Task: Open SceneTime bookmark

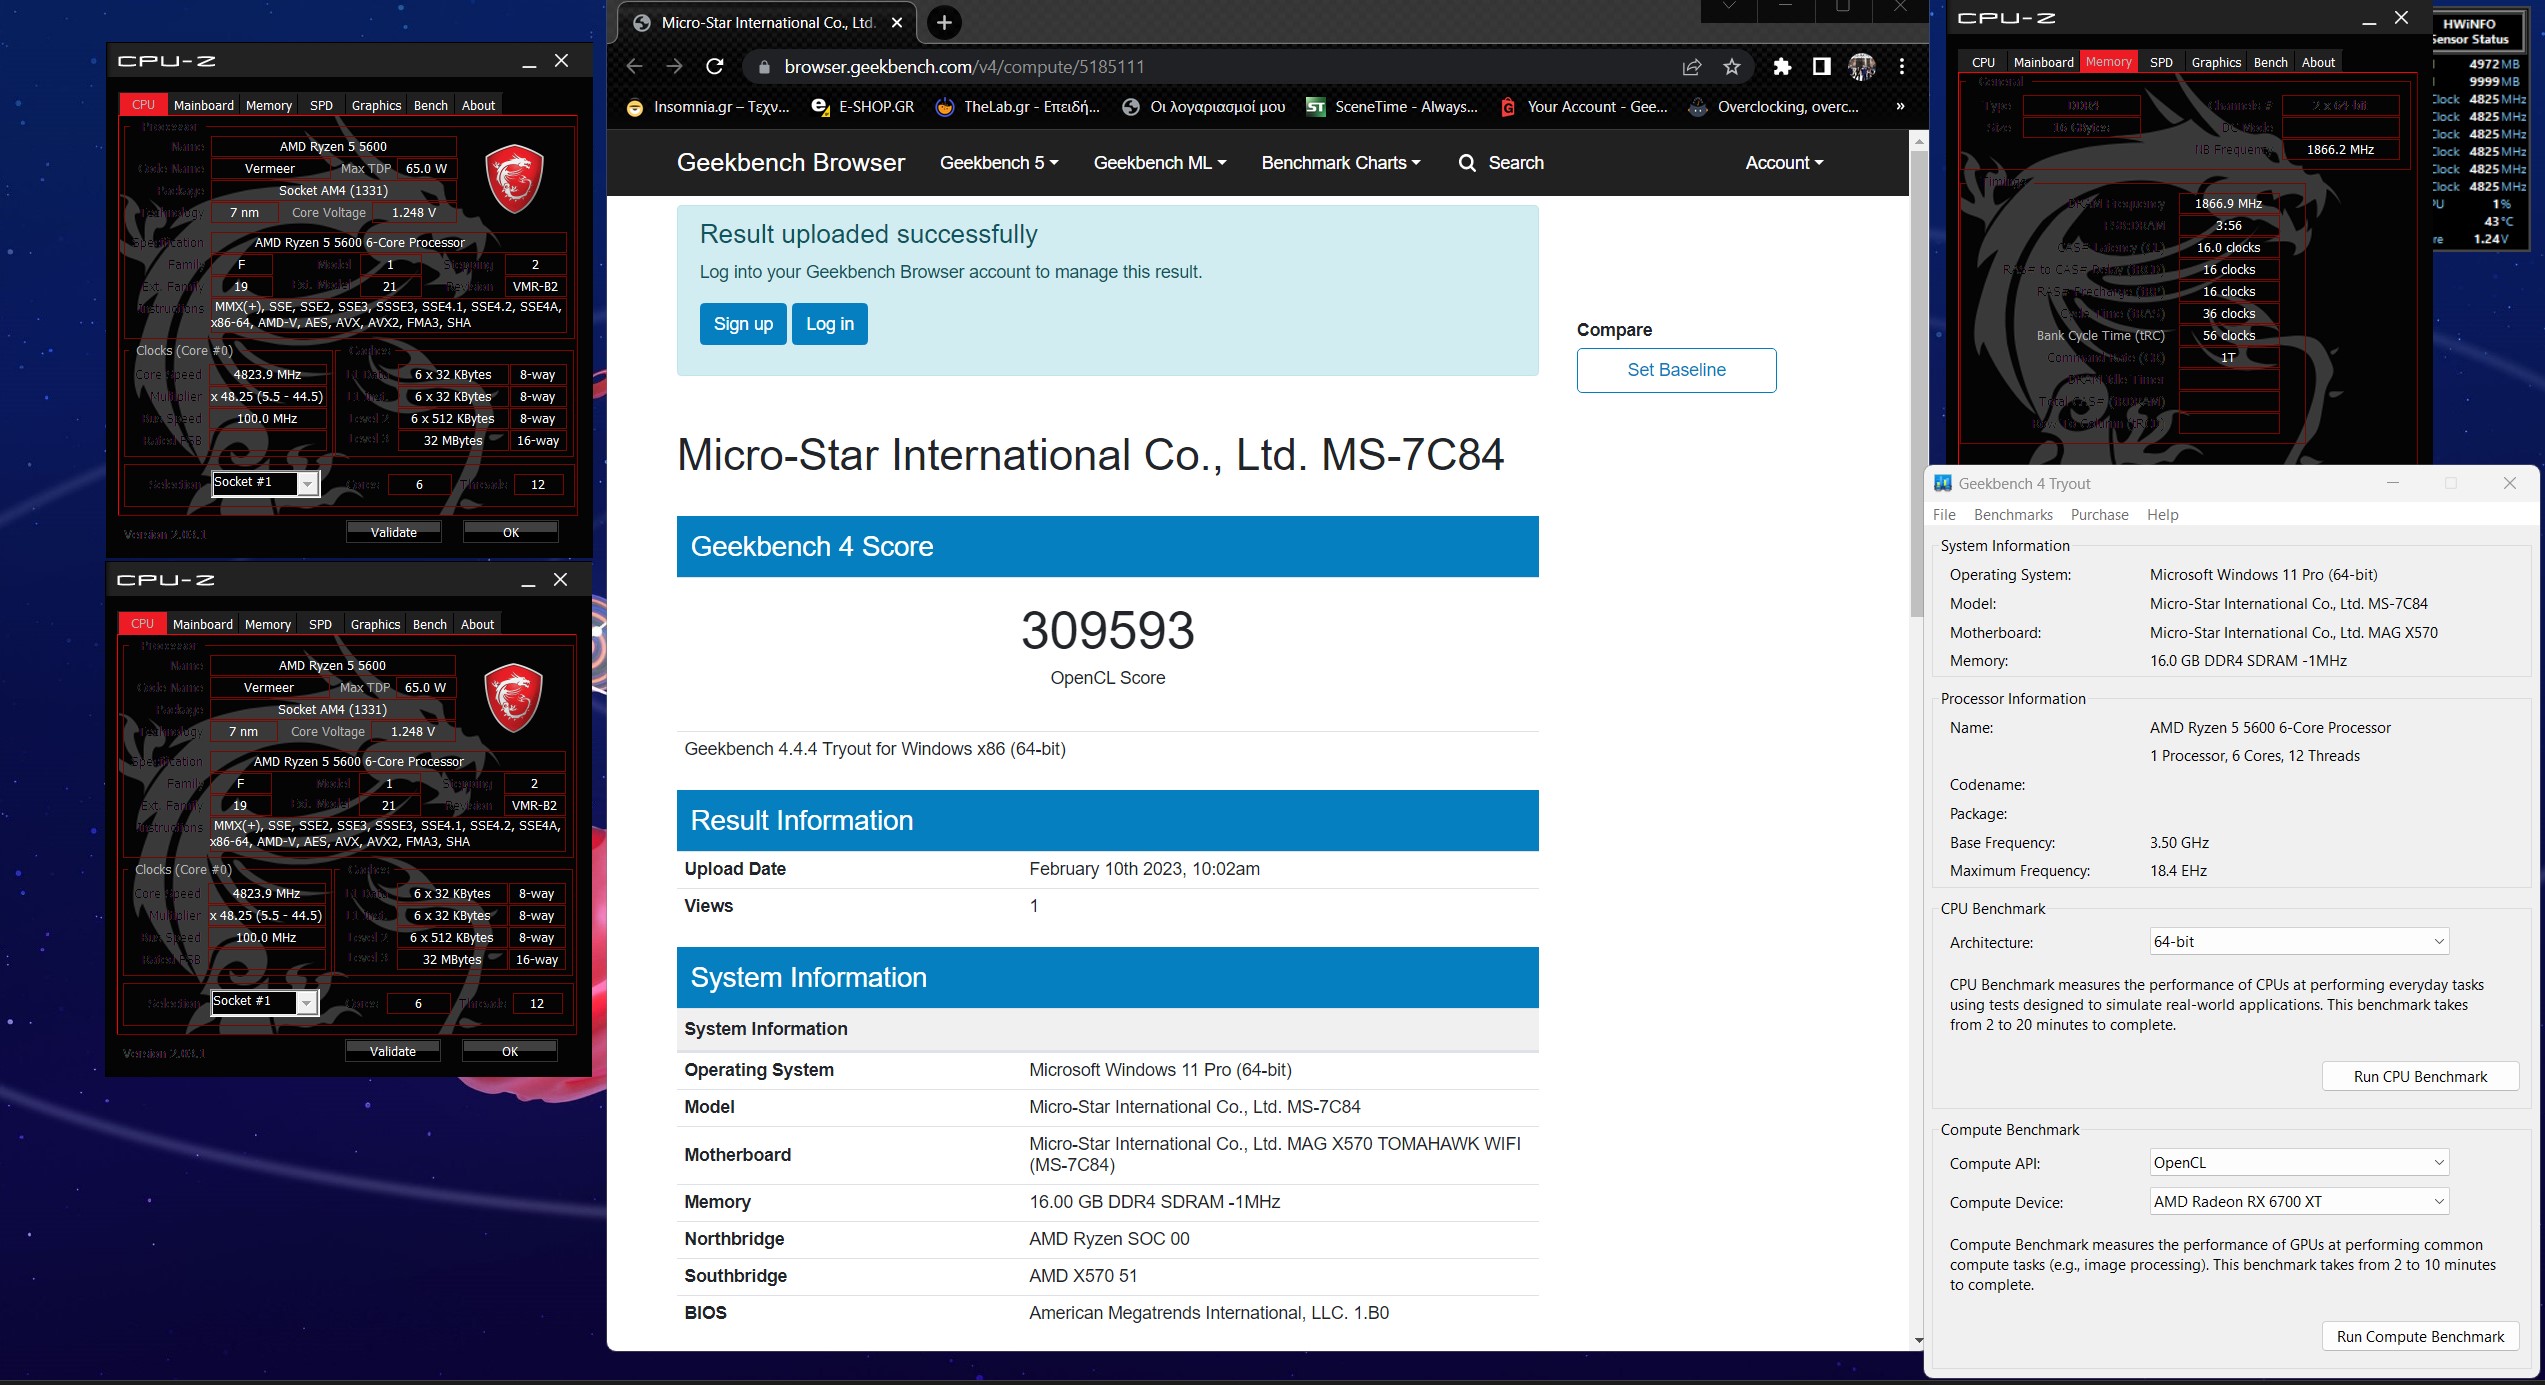Action: pos(1392,107)
